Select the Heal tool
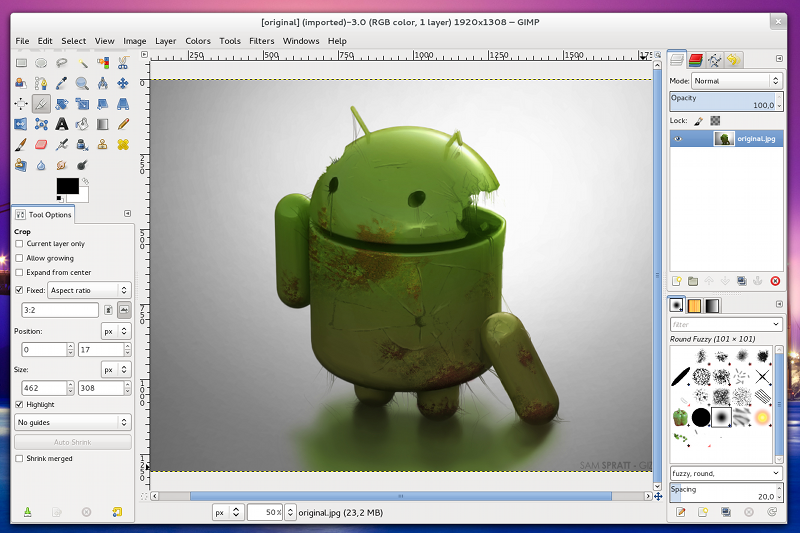Viewport: 800px width, 533px height. click(x=123, y=144)
